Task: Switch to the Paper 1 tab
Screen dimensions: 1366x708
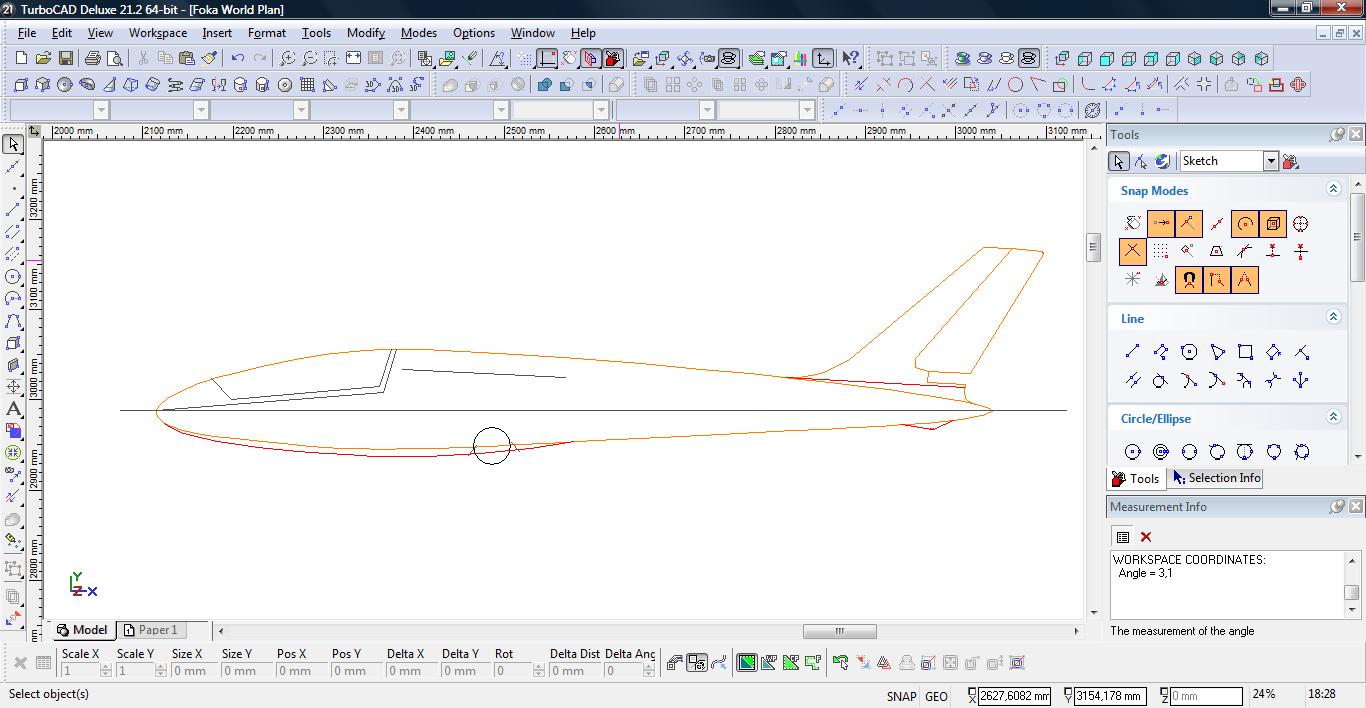Action: coord(151,630)
